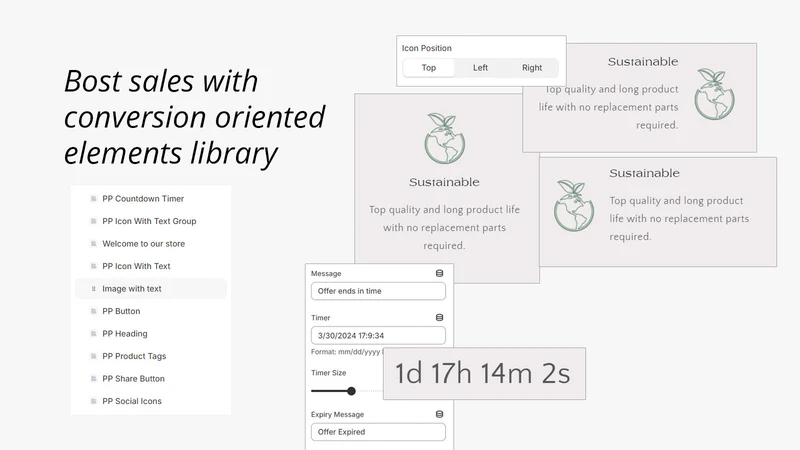Select the PP Icon With Text element
Image resolution: width=800 pixels, height=450 pixels.
151,266
